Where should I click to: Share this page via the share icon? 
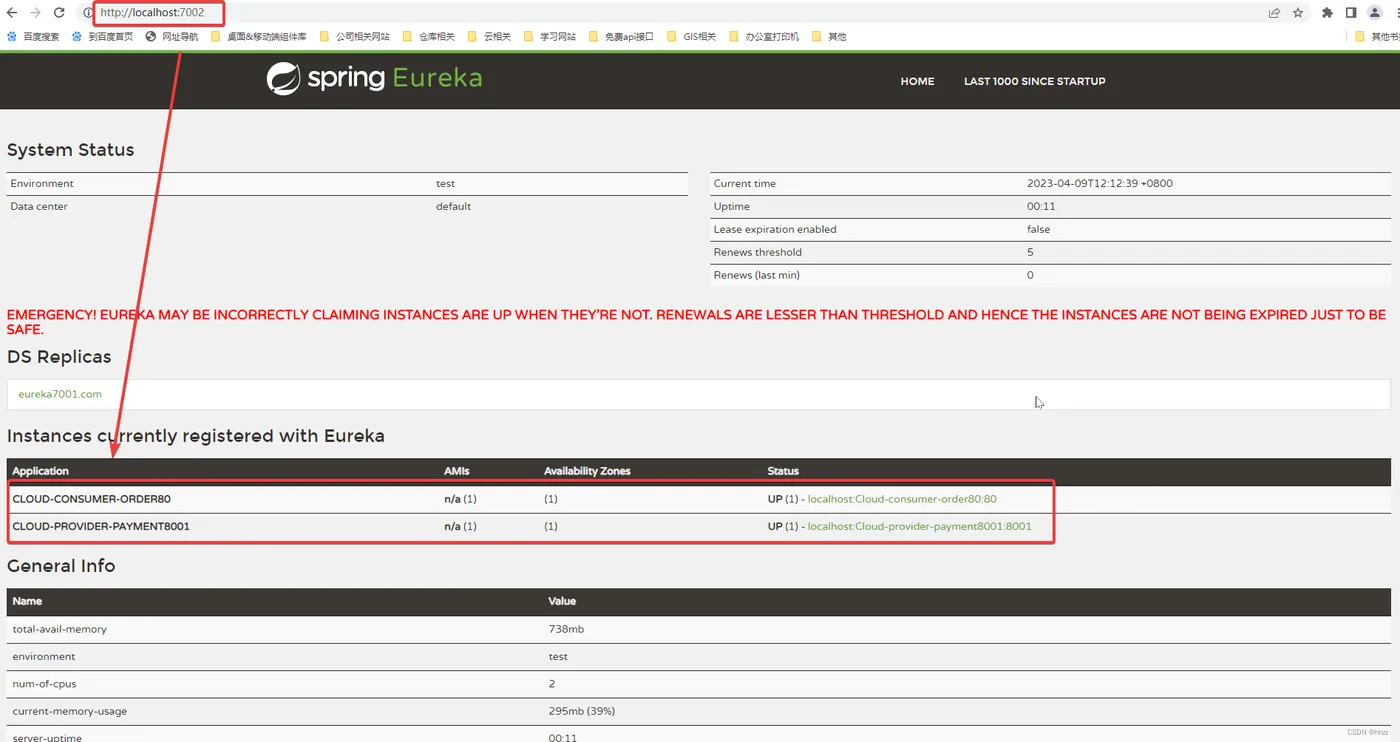coord(1274,13)
